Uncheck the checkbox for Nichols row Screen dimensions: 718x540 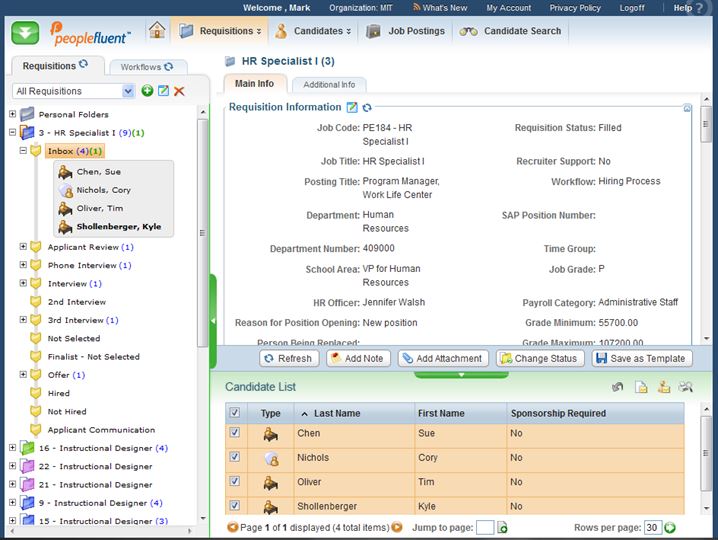234,458
